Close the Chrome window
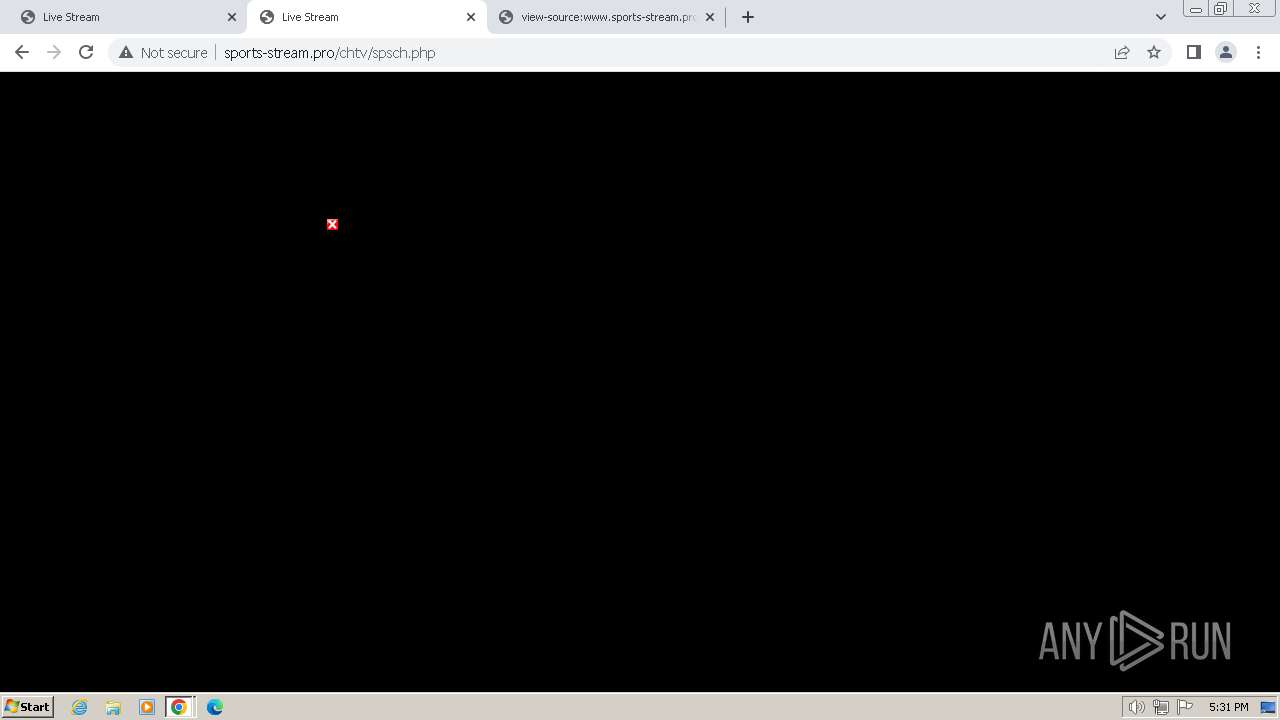1280x720 pixels. [x=1254, y=9]
